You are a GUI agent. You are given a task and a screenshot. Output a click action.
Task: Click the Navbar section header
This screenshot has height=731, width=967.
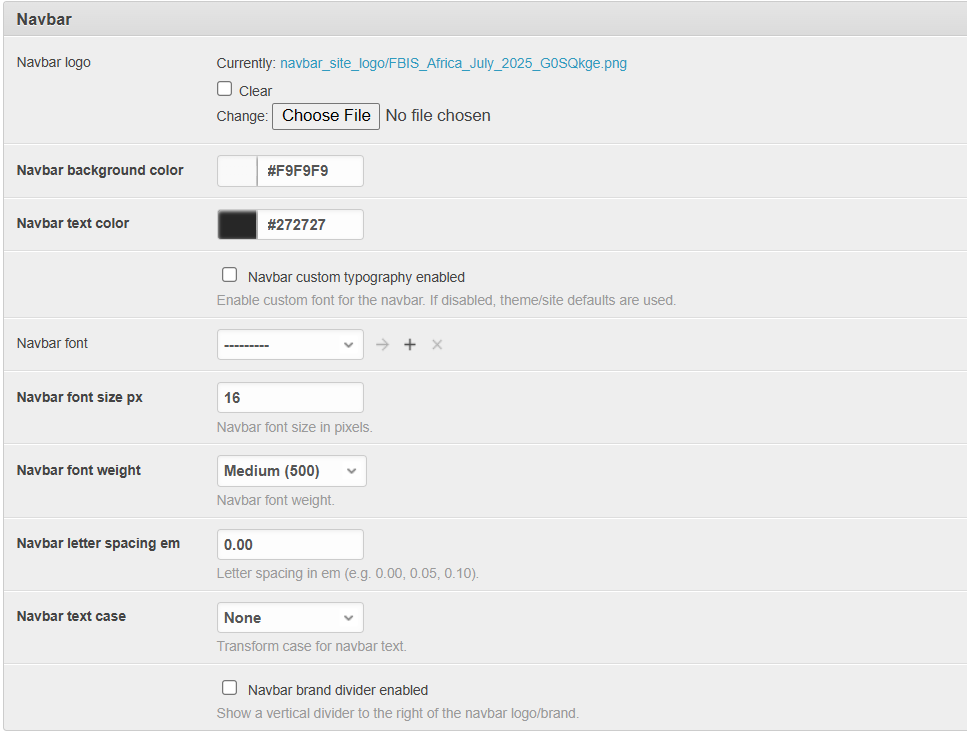pyautogui.click(x=44, y=19)
